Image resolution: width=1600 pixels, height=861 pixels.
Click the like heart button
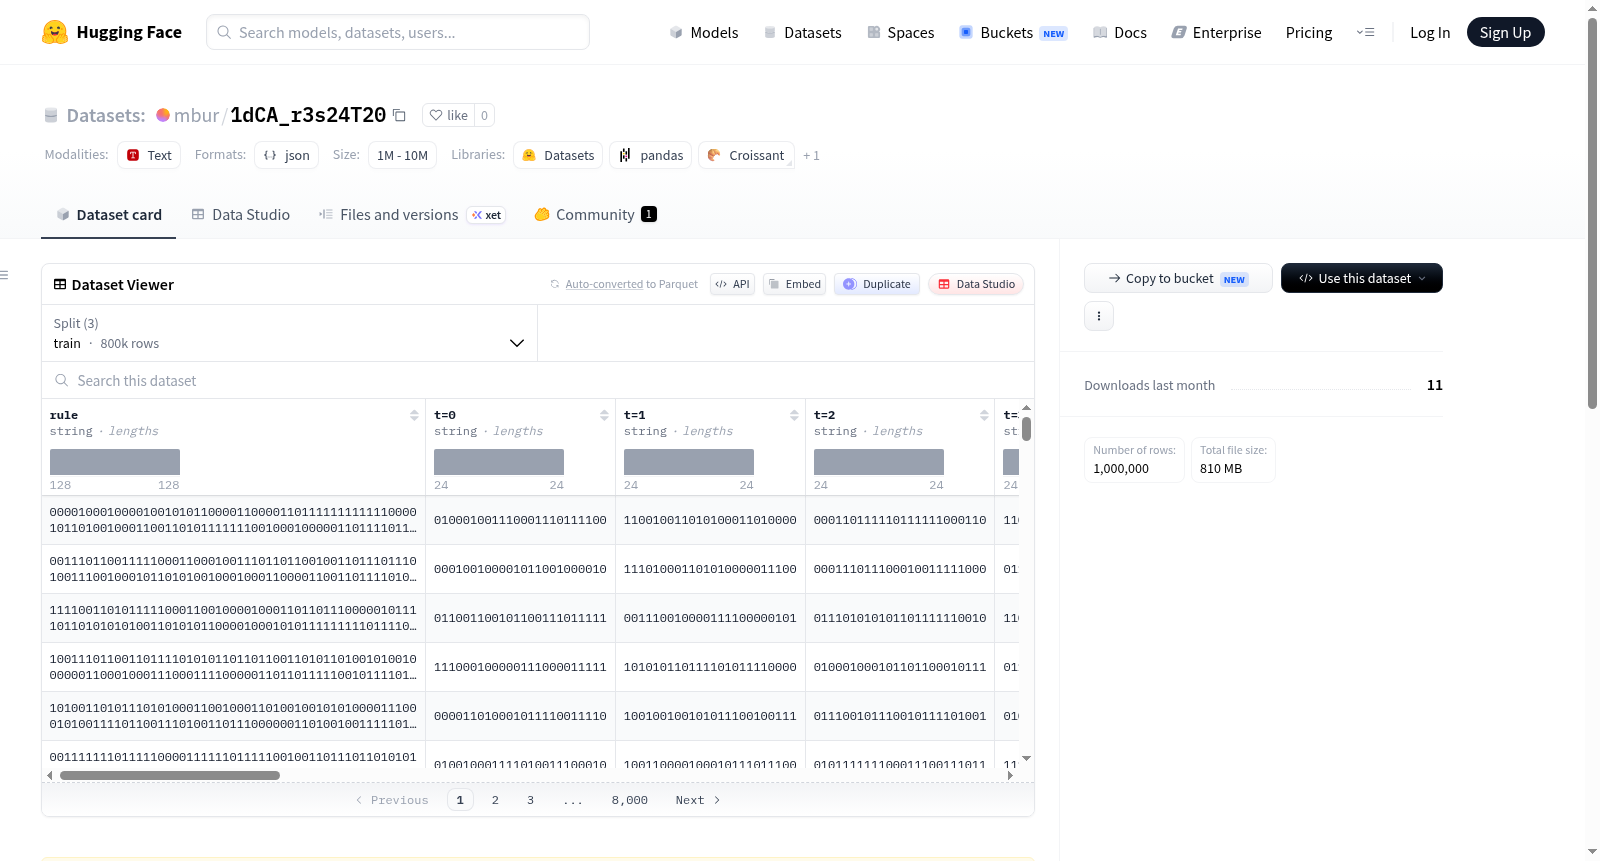tap(448, 115)
